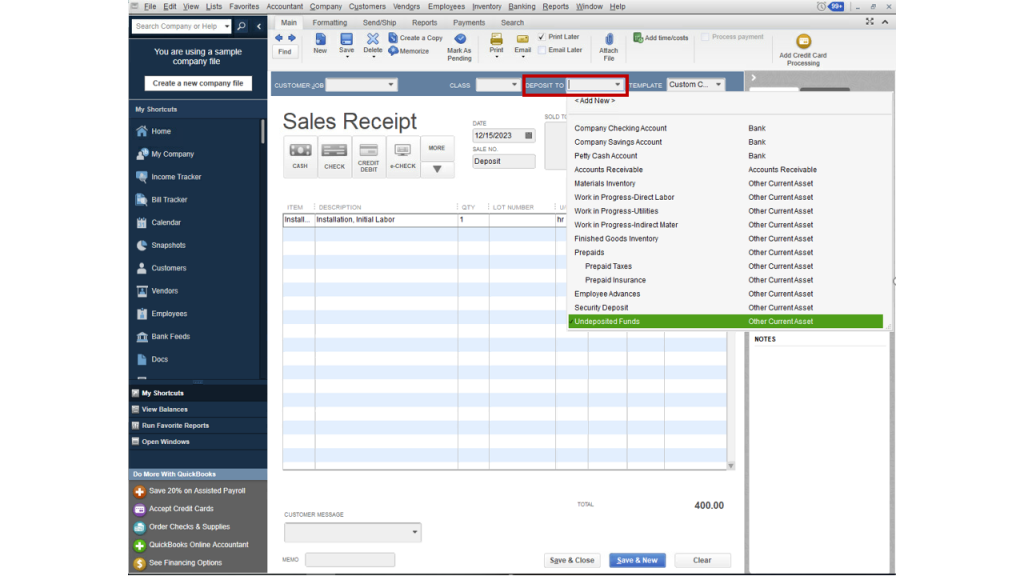Click Create a Copy
The image size is (1024, 576).
pos(415,38)
